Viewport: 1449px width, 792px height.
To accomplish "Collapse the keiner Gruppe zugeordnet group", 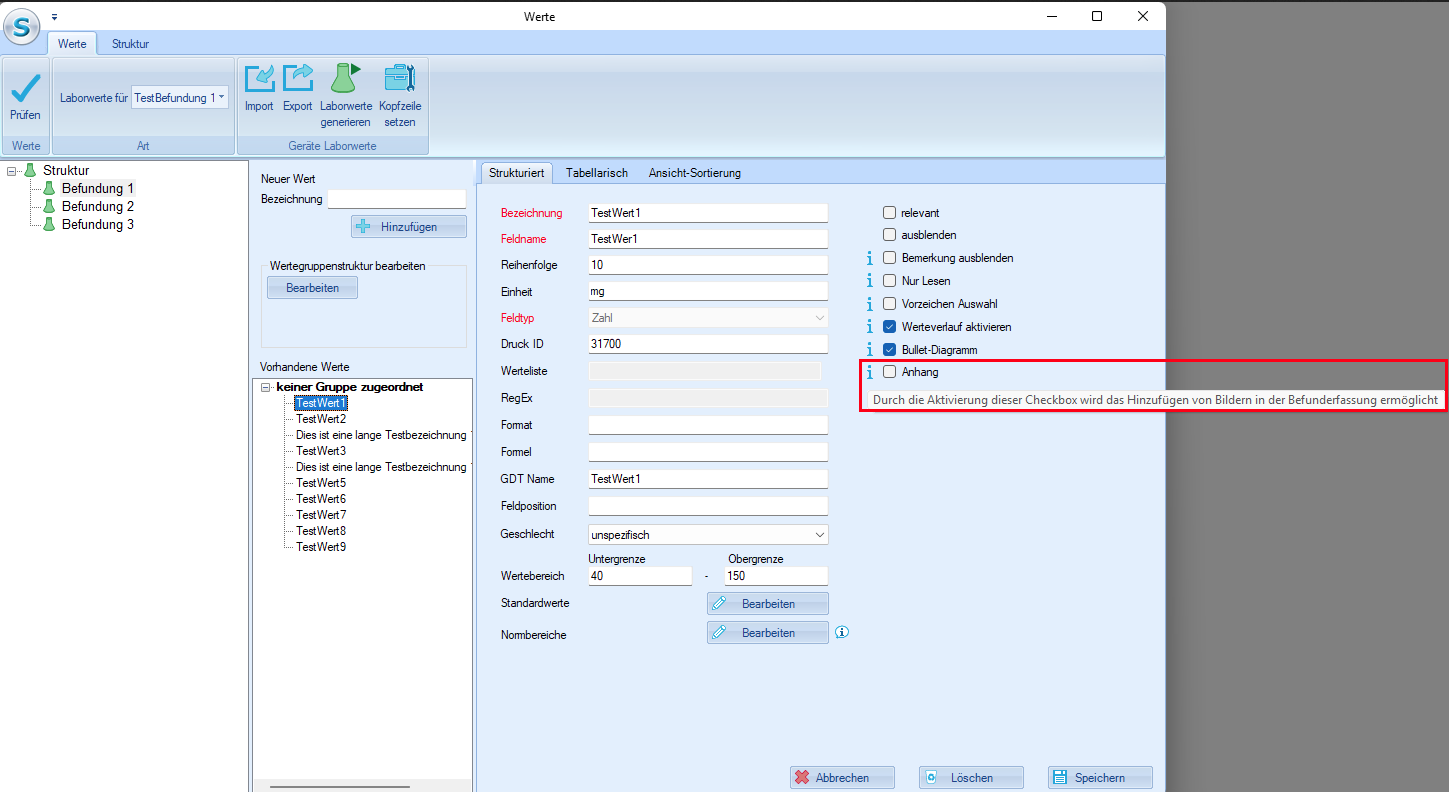I will pyautogui.click(x=266, y=387).
